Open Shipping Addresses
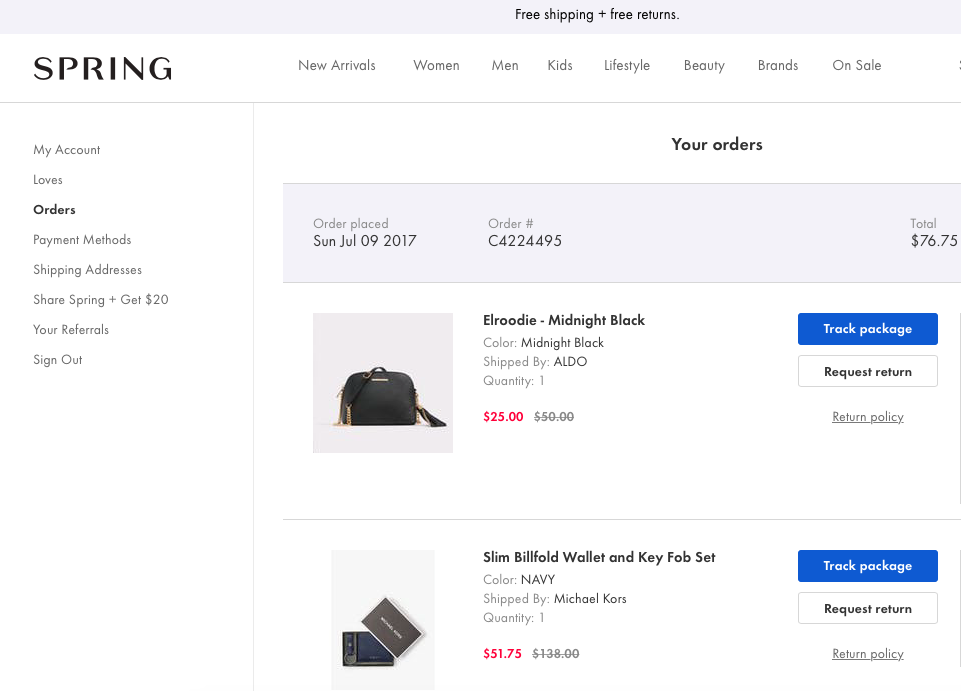The height and width of the screenshot is (691, 961). [87, 270]
